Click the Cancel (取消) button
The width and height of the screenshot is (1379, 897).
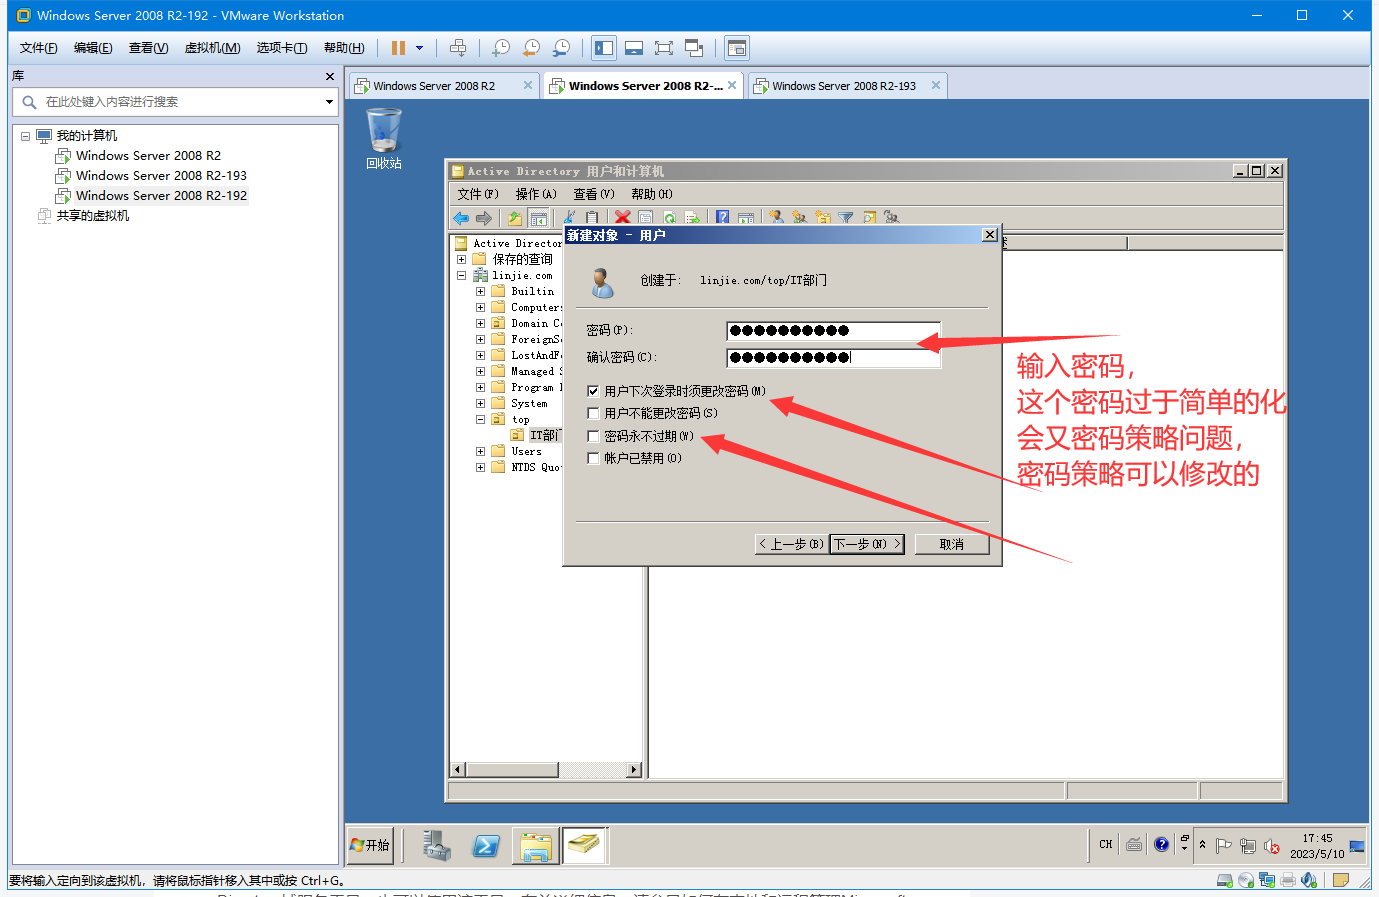952,544
